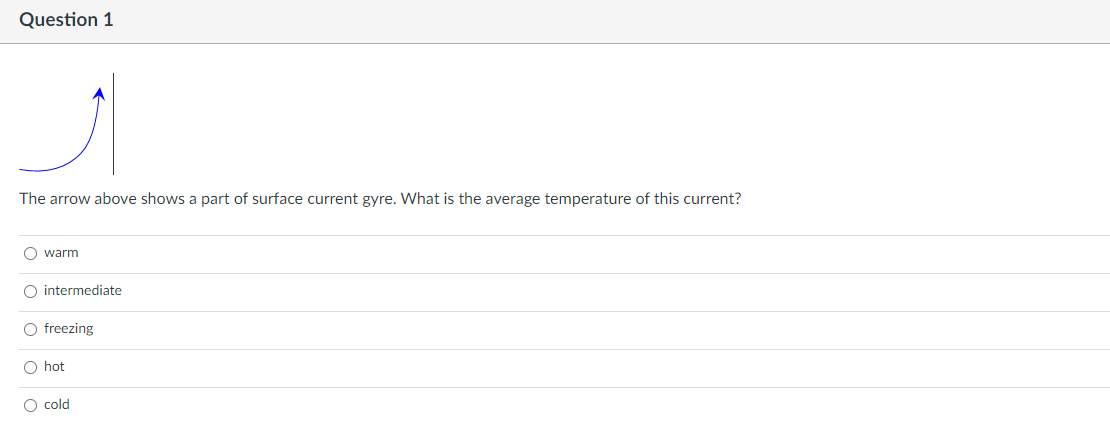Click the "freezing" answer label text

point(69,329)
